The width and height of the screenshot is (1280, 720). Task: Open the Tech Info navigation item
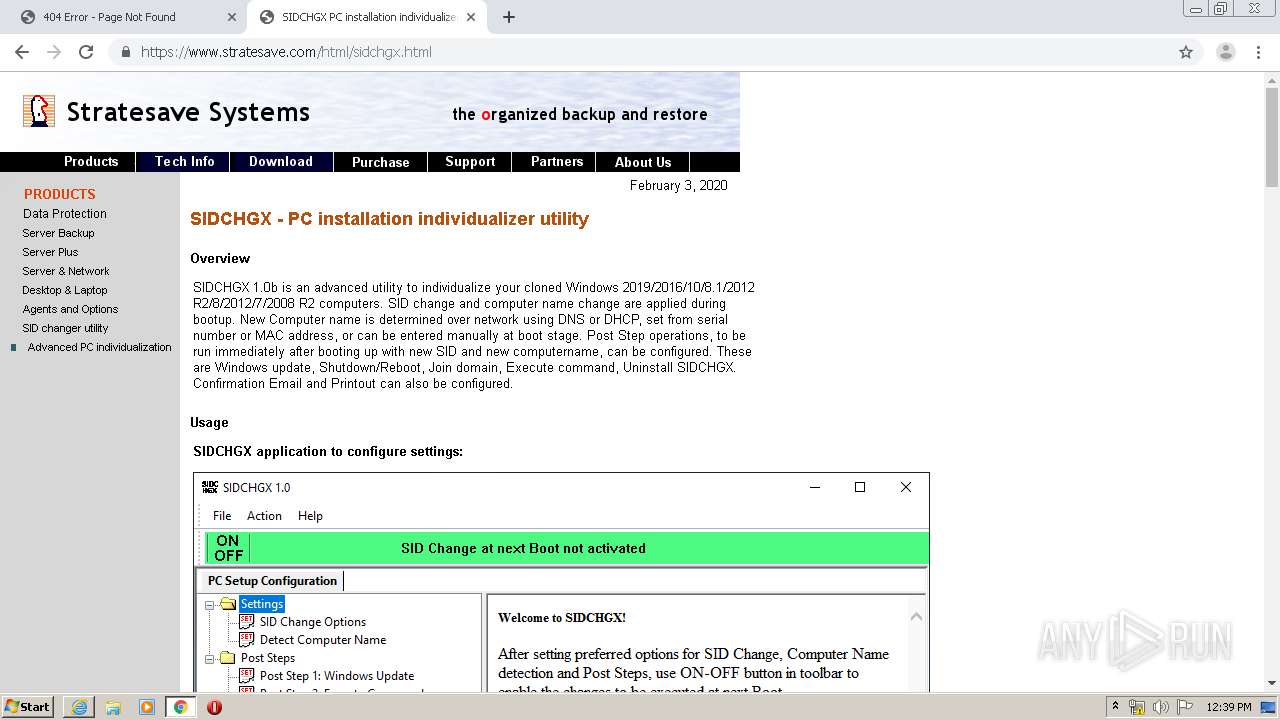pyautogui.click(x=184, y=162)
